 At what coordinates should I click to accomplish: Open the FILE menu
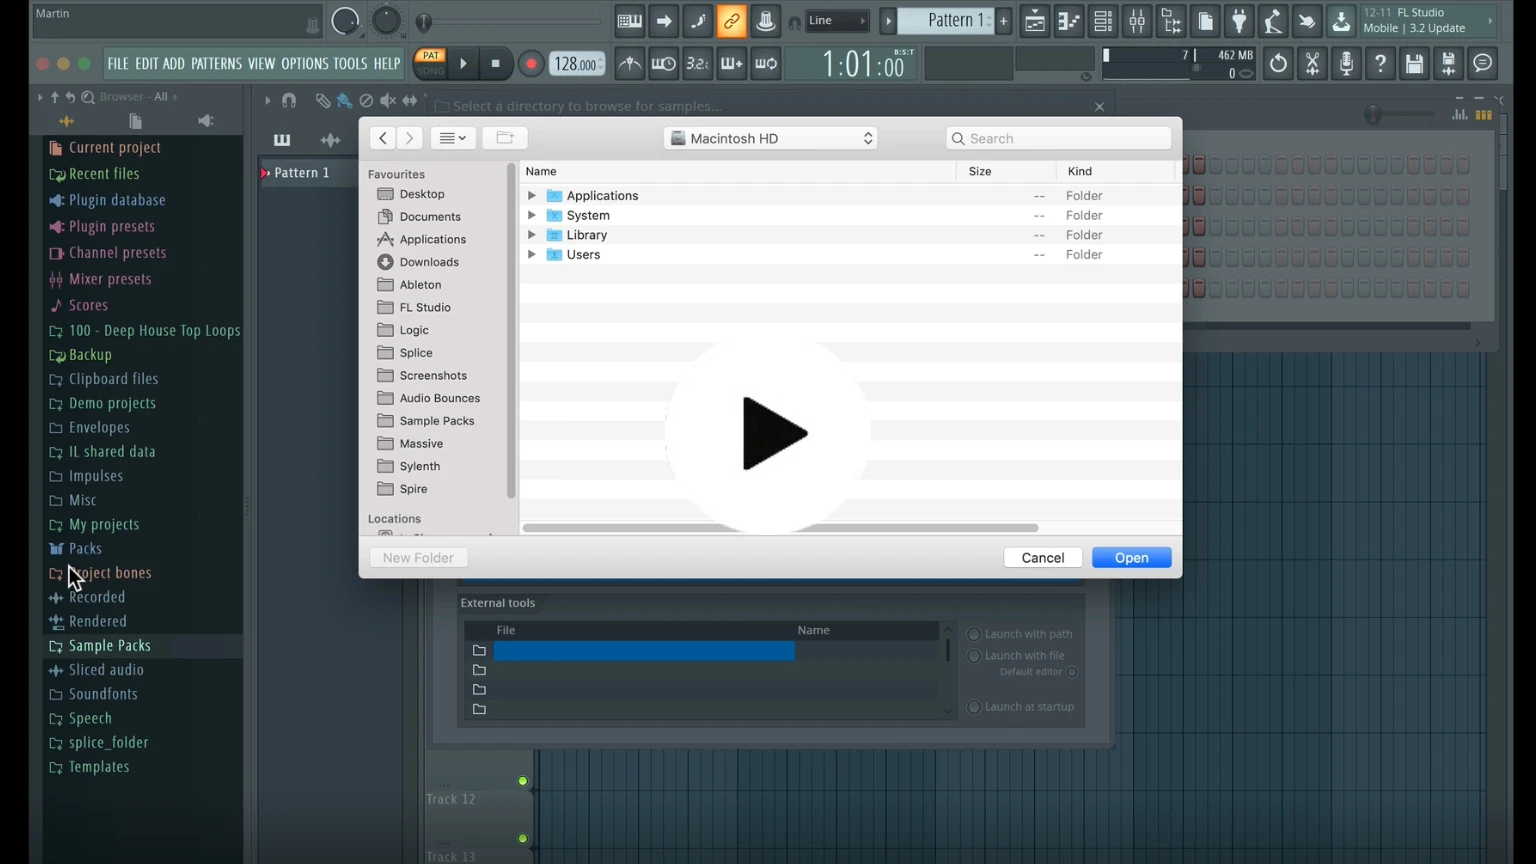pos(118,64)
